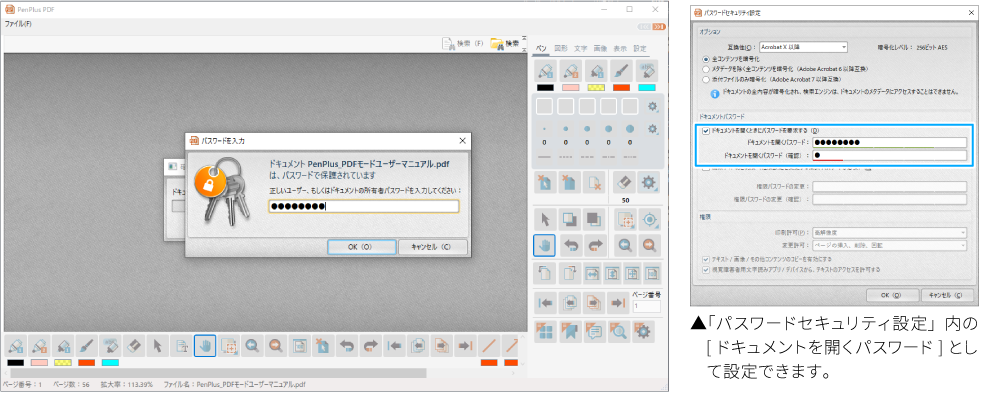The width and height of the screenshot is (986, 399).
Task: Close the パスワードを入力 dialog
Action: tap(462, 141)
